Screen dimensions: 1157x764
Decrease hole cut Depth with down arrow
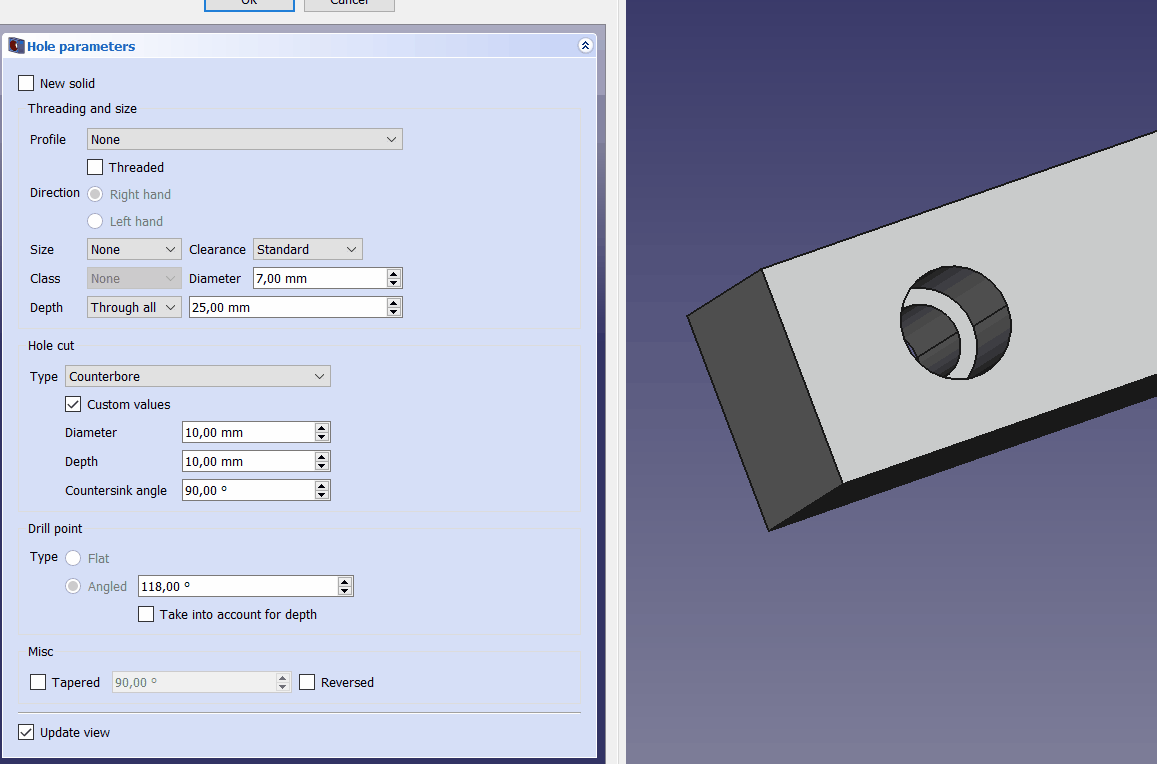coord(322,467)
